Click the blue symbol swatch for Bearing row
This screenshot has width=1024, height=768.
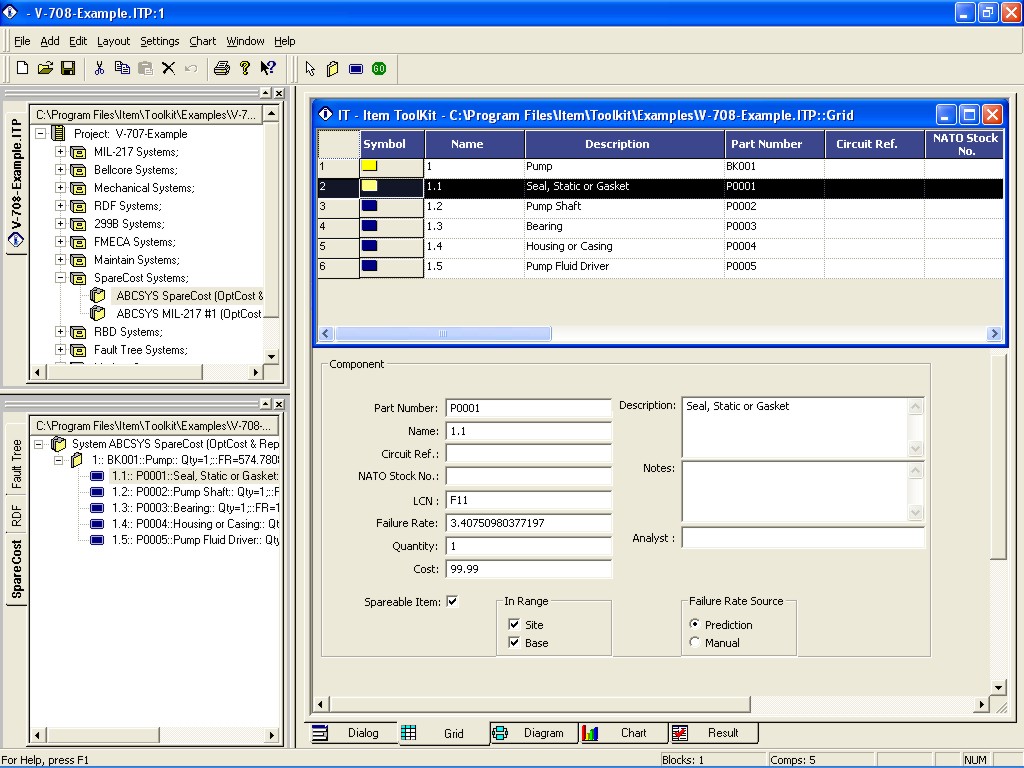pos(370,226)
